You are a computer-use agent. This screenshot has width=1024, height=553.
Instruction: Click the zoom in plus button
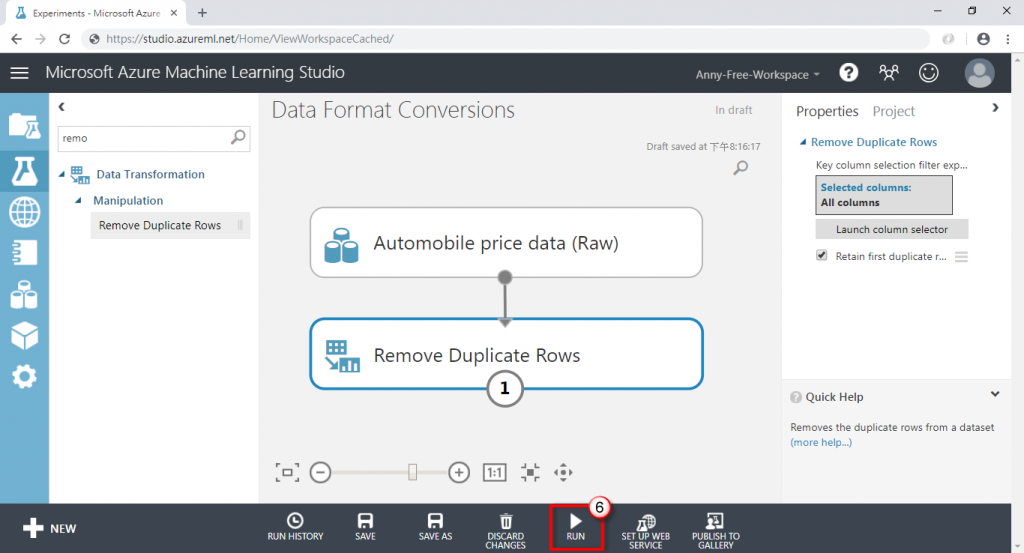click(459, 472)
